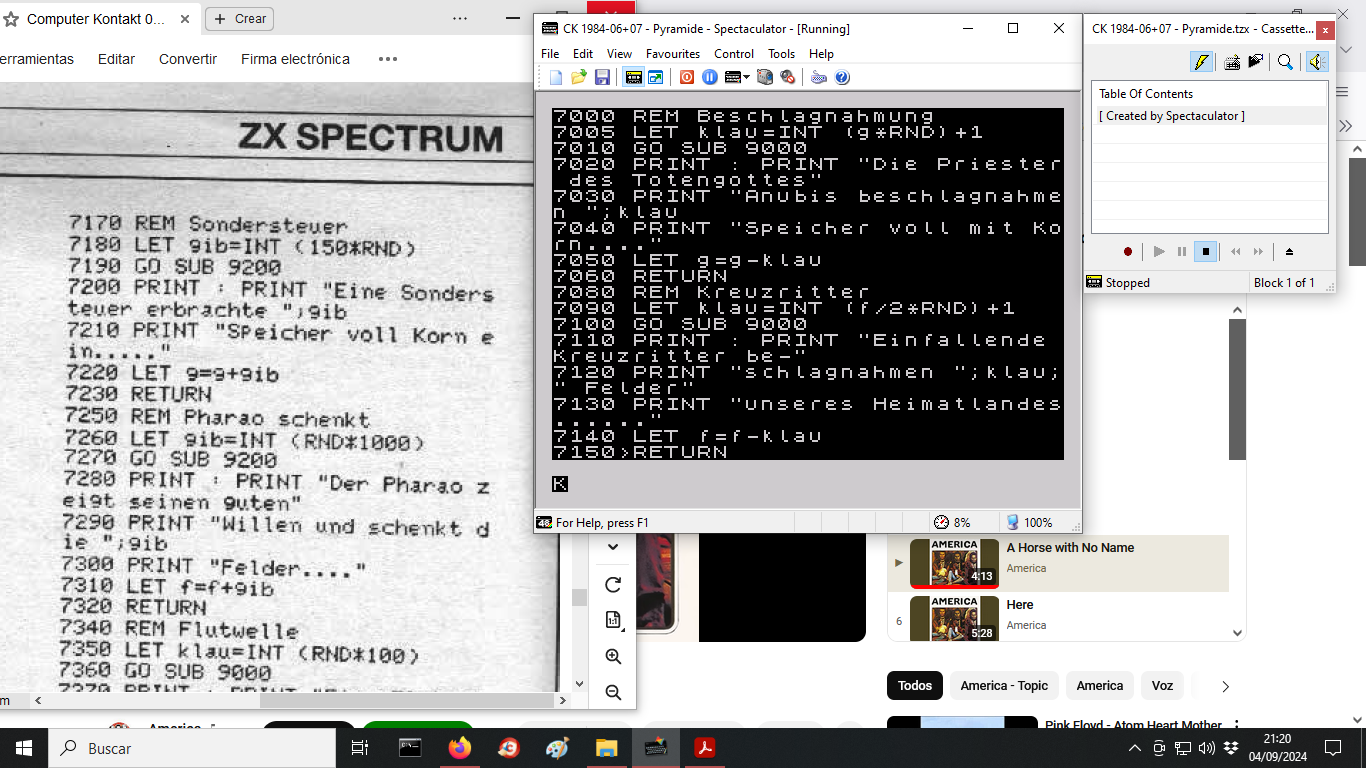The image size is (1366, 768).
Task: Play 'A Horse with No Name' playlist item
Action: tap(1058, 562)
